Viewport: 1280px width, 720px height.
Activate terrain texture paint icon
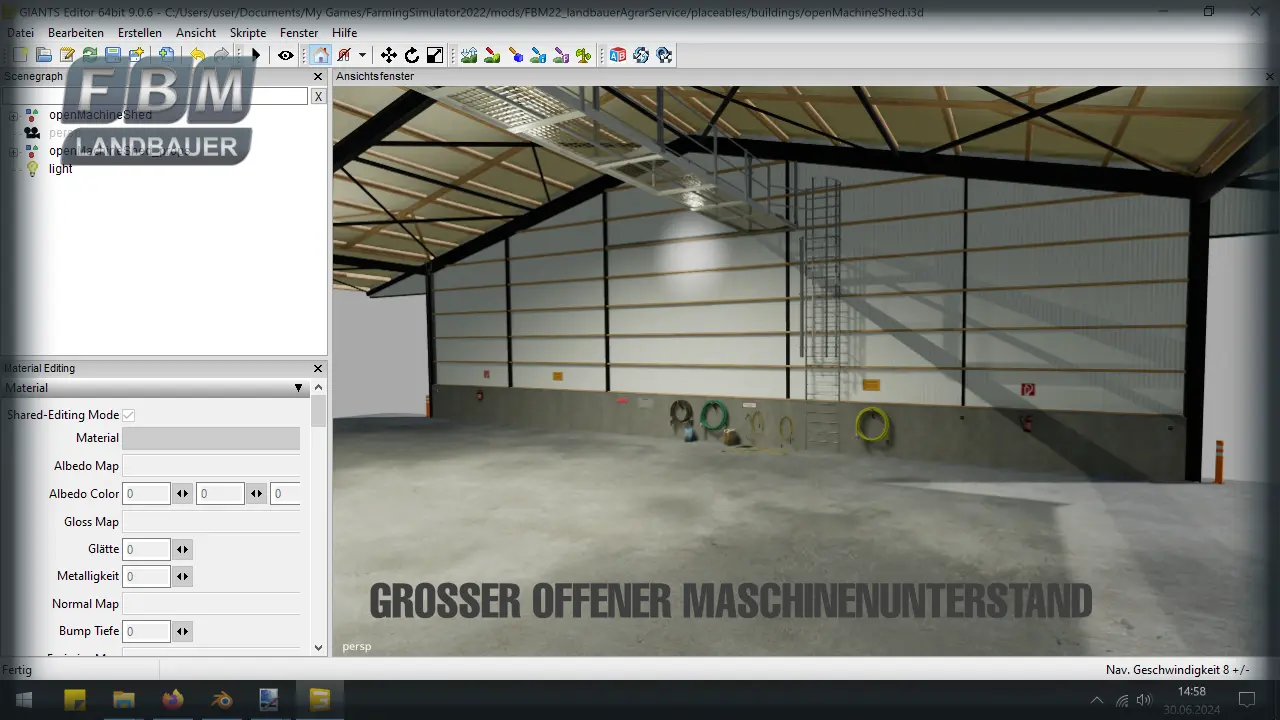coord(492,55)
